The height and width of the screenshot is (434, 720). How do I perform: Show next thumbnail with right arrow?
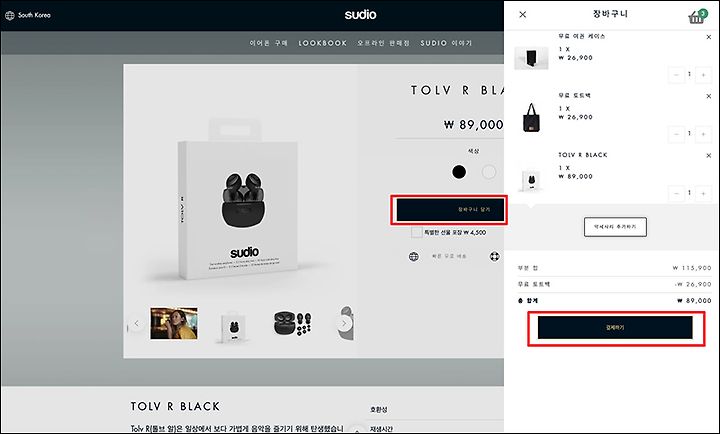(x=344, y=324)
